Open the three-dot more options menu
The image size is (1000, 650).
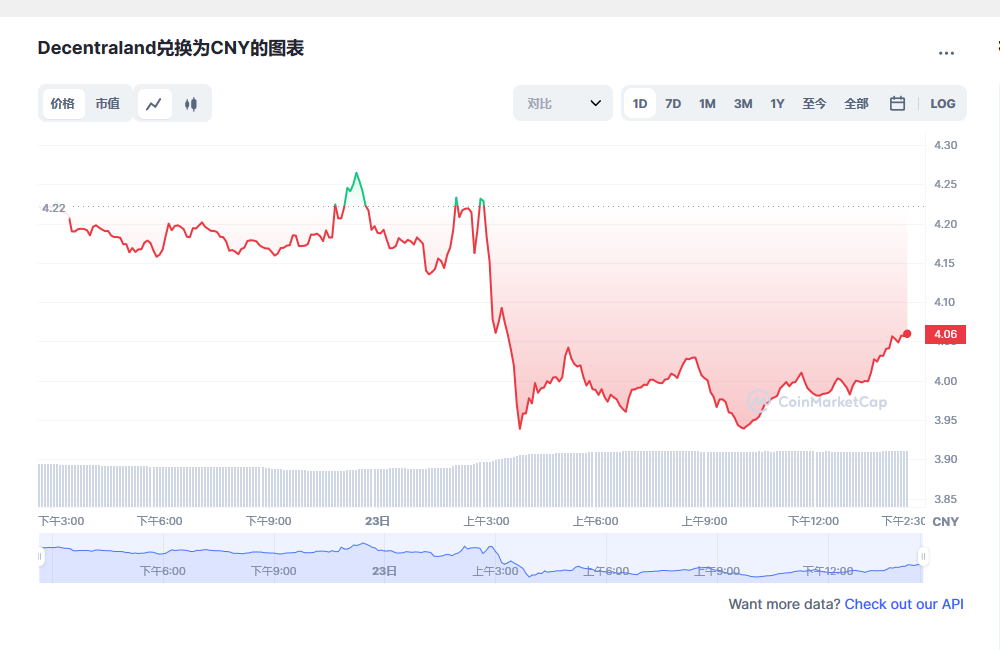[x=946, y=54]
